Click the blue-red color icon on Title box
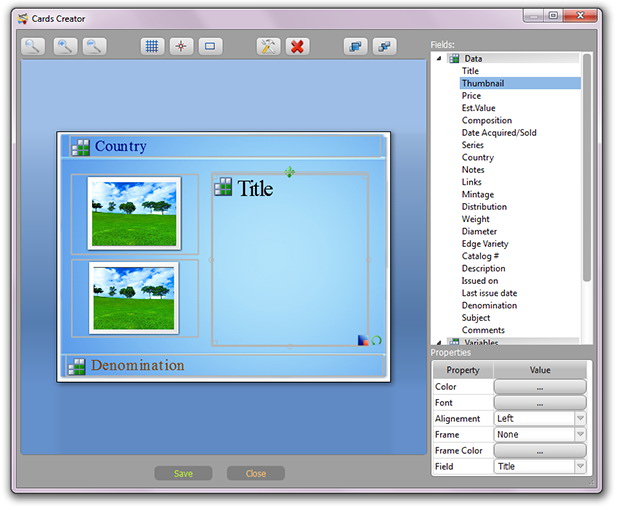 [x=363, y=340]
